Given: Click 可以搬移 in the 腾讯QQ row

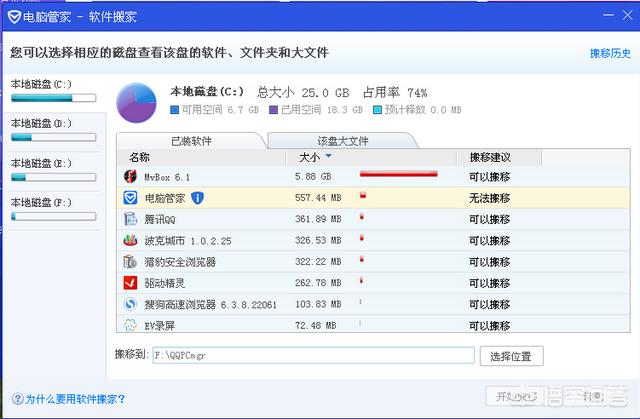Looking at the screenshot, I should coord(489,219).
